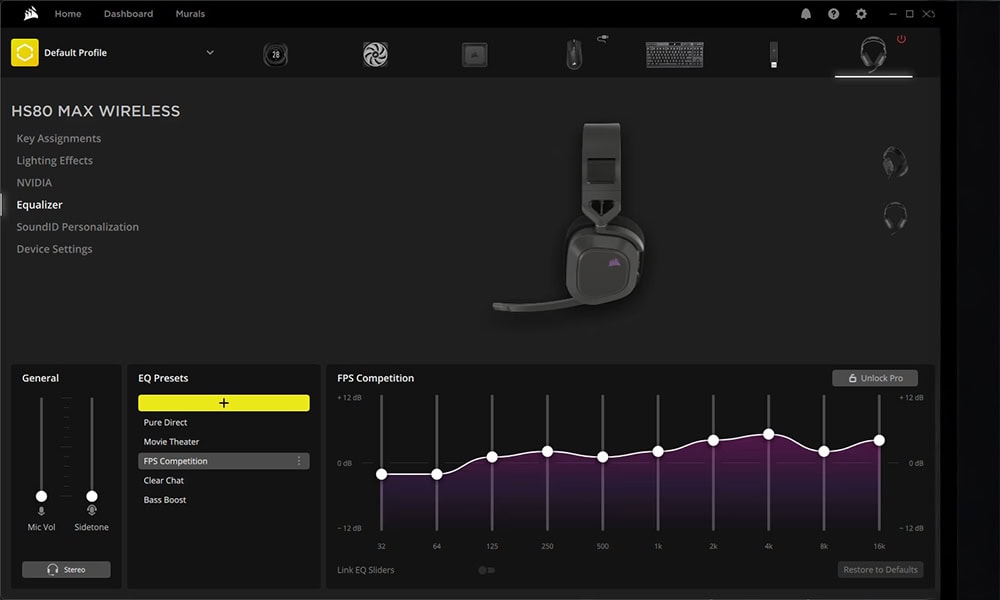
Task: Click the 2k EQ slider handle
Action: tap(714, 440)
